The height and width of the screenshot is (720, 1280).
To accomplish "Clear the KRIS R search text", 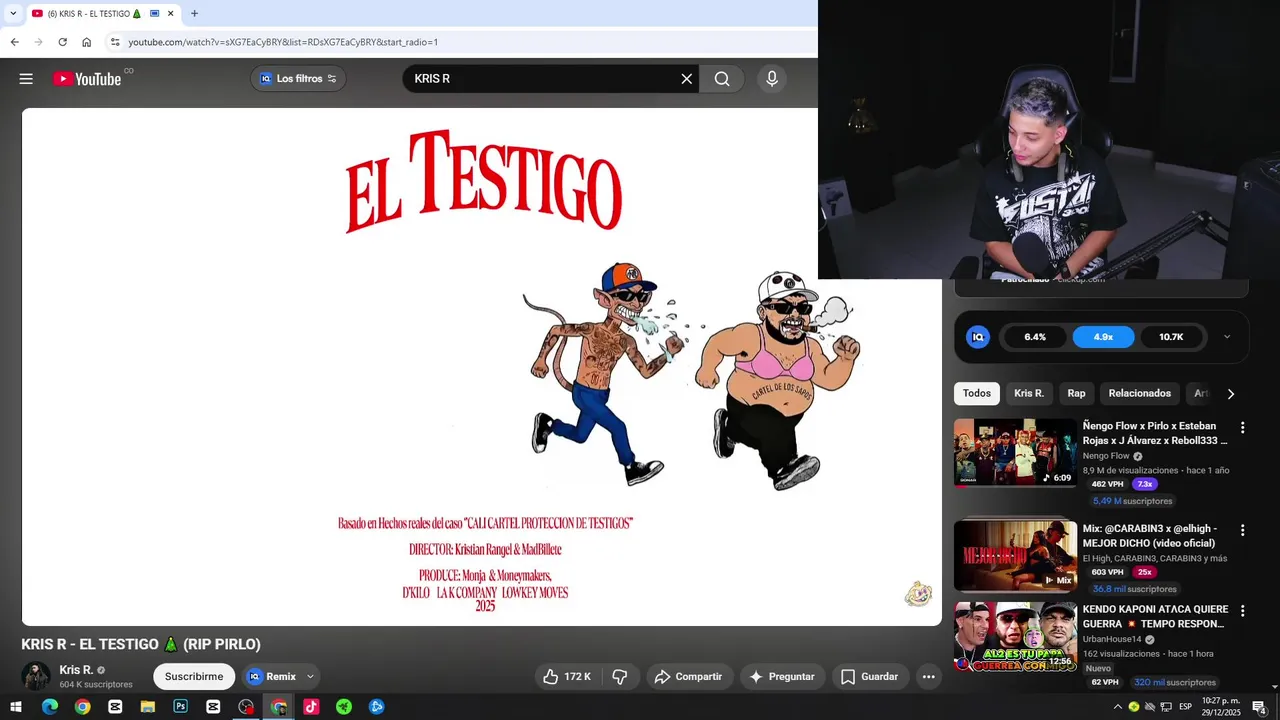I will [687, 79].
